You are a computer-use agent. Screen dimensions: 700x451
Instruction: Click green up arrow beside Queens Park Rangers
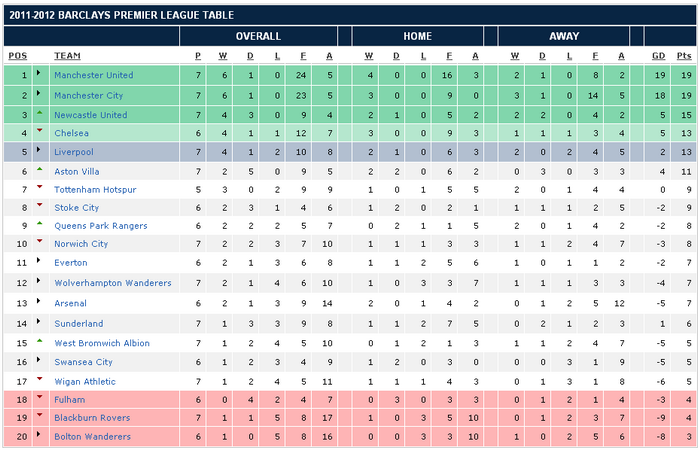pos(39,226)
